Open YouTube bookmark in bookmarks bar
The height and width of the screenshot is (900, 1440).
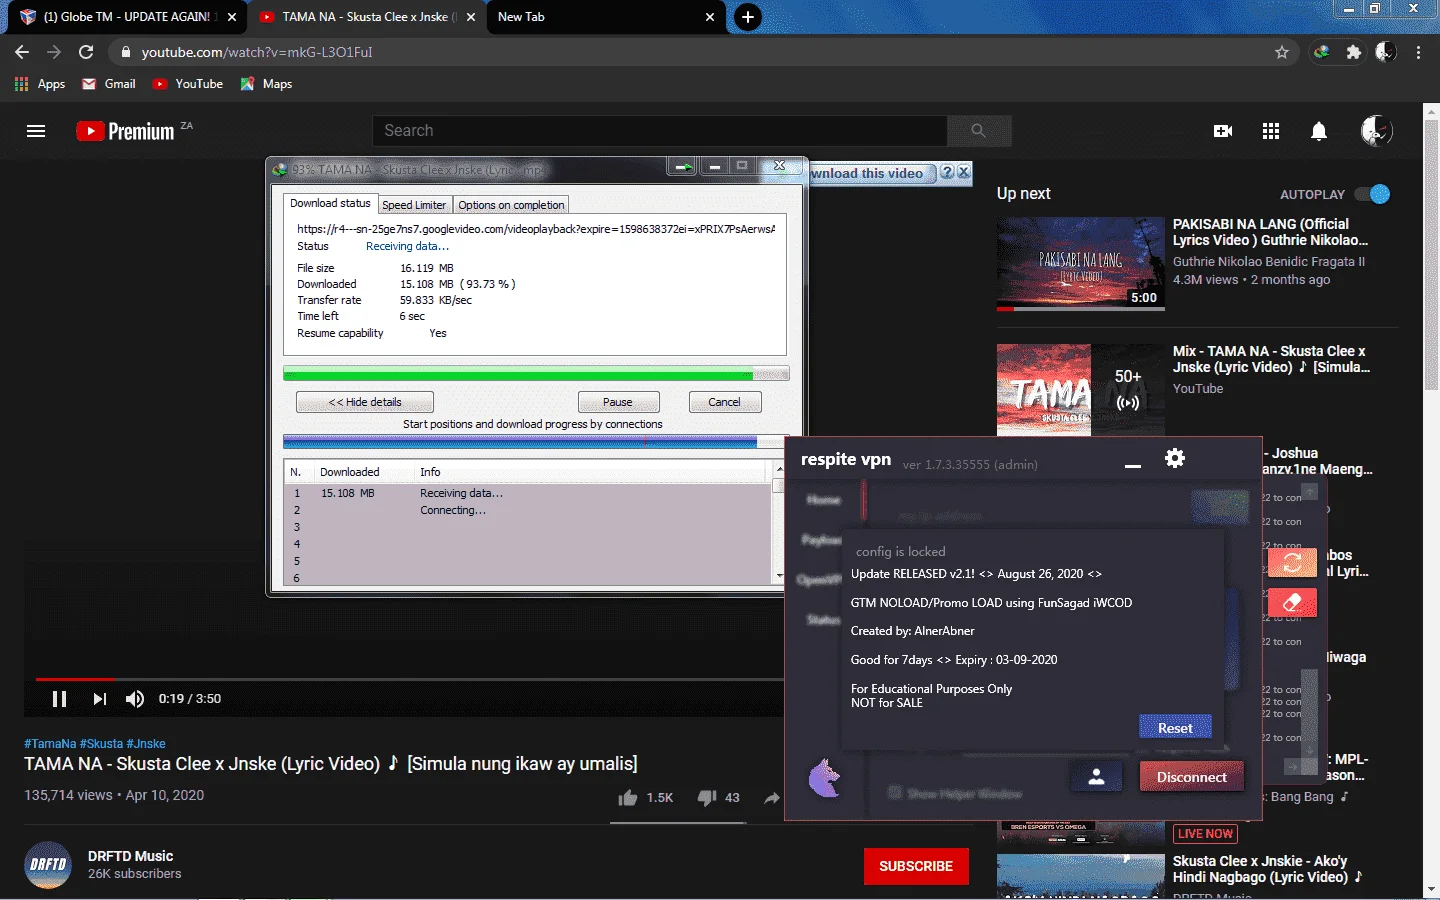pyautogui.click(x=188, y=84)
